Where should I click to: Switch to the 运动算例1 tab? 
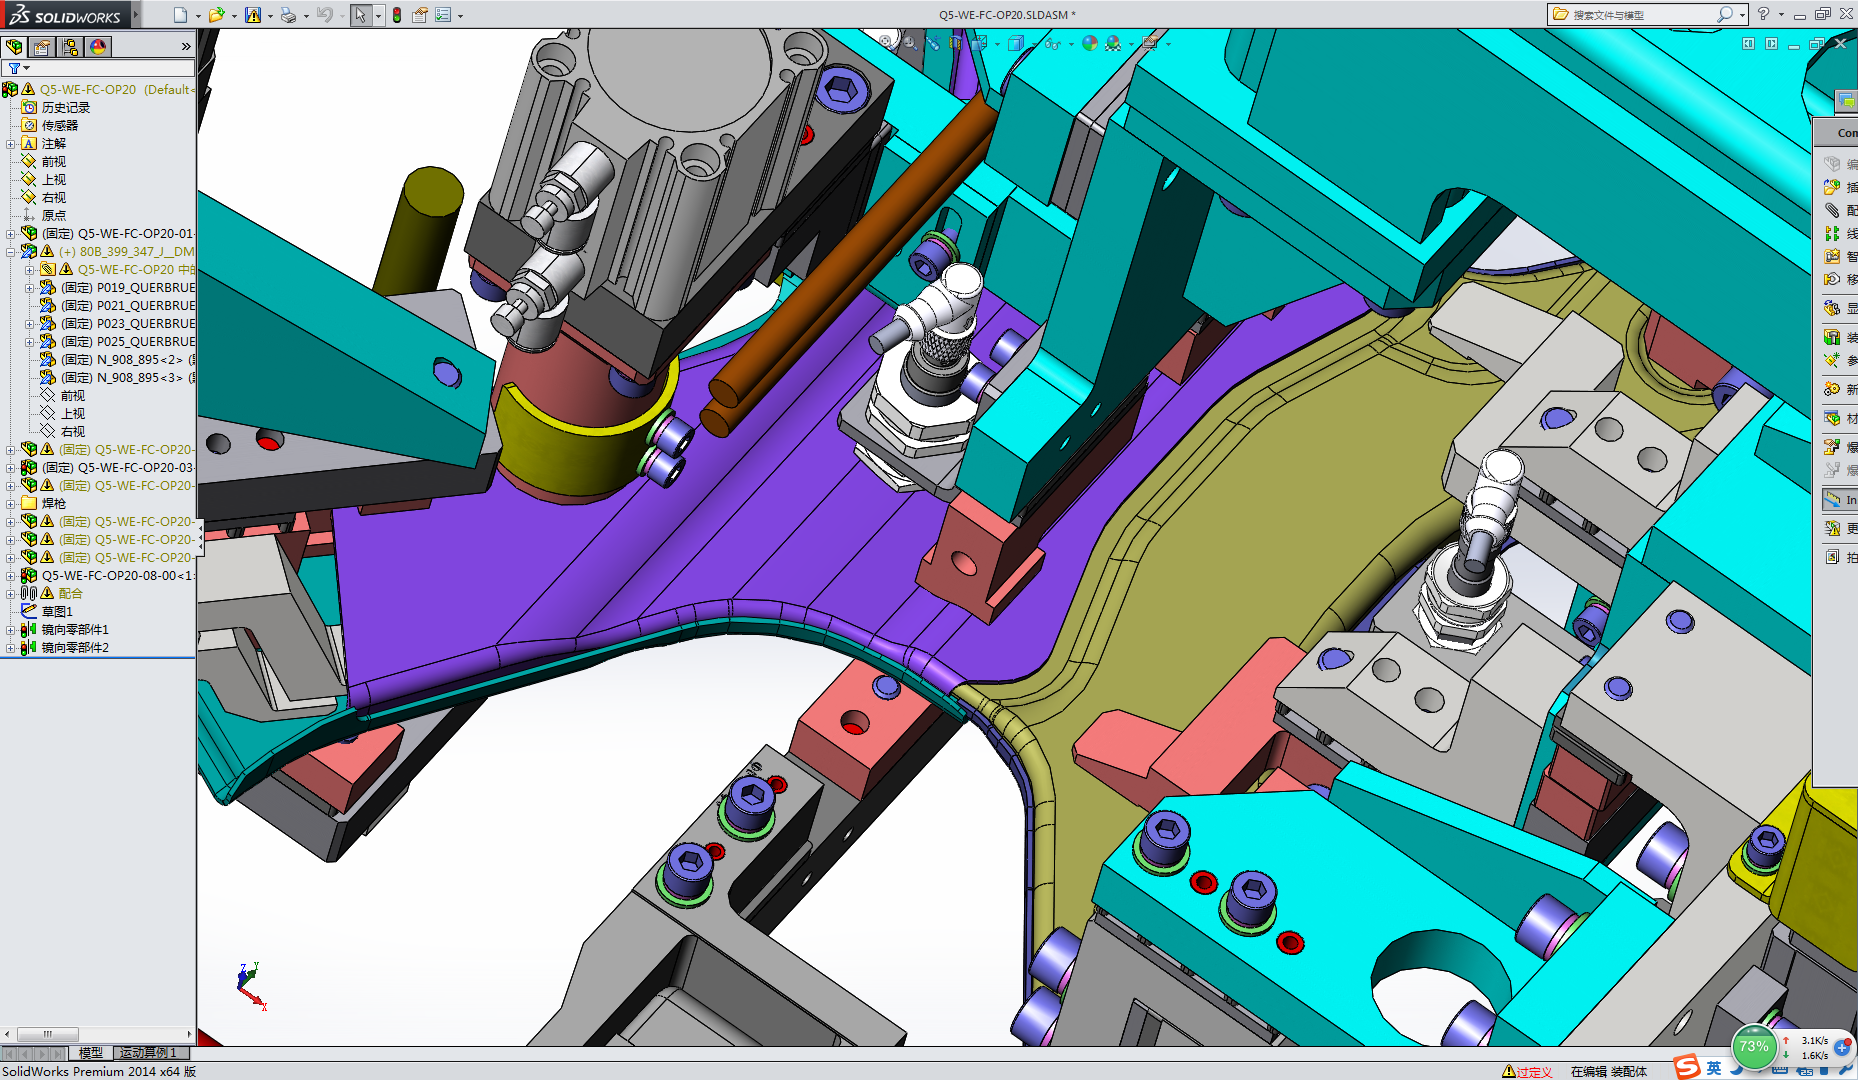pyautogui.click(x=149, y=1053)
